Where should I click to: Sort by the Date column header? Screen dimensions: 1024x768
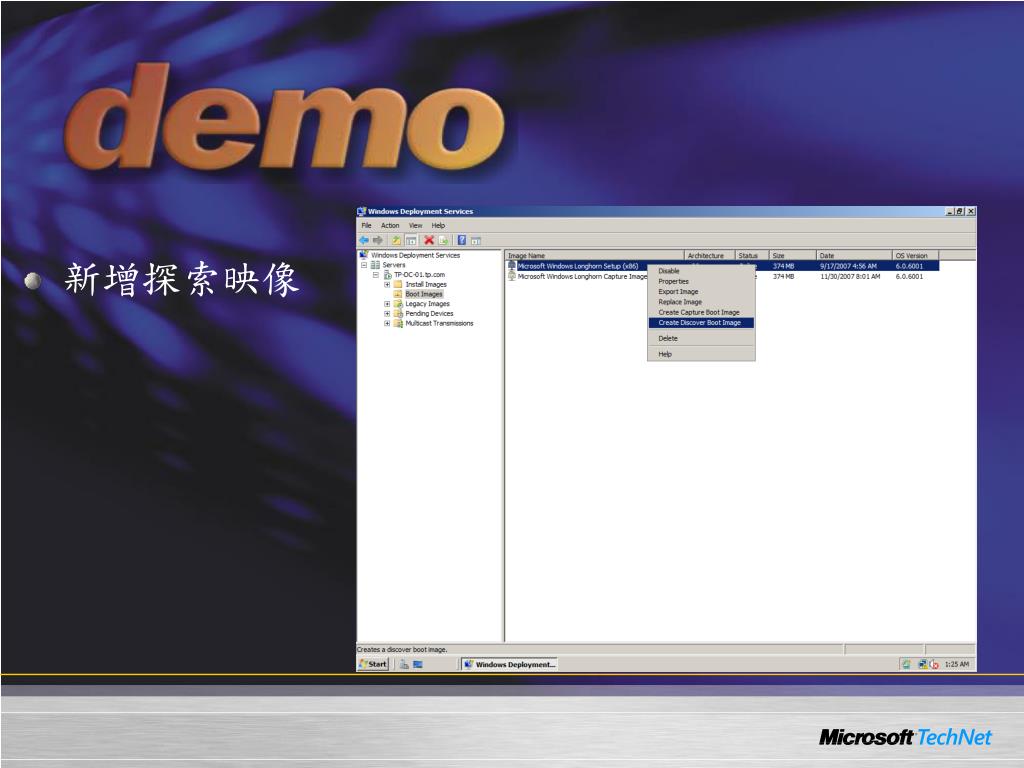pos(854,255)
